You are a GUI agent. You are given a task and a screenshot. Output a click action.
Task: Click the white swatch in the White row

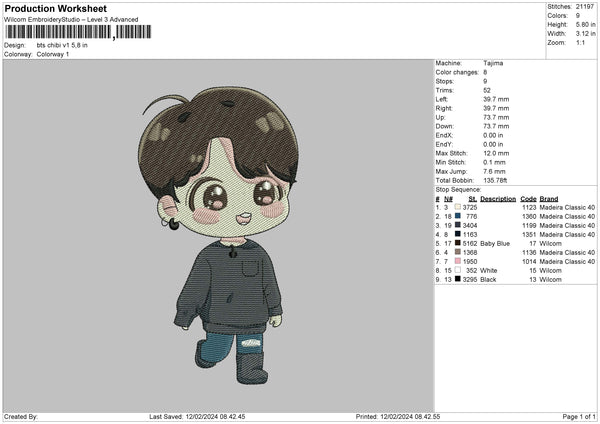click(457, 270)
